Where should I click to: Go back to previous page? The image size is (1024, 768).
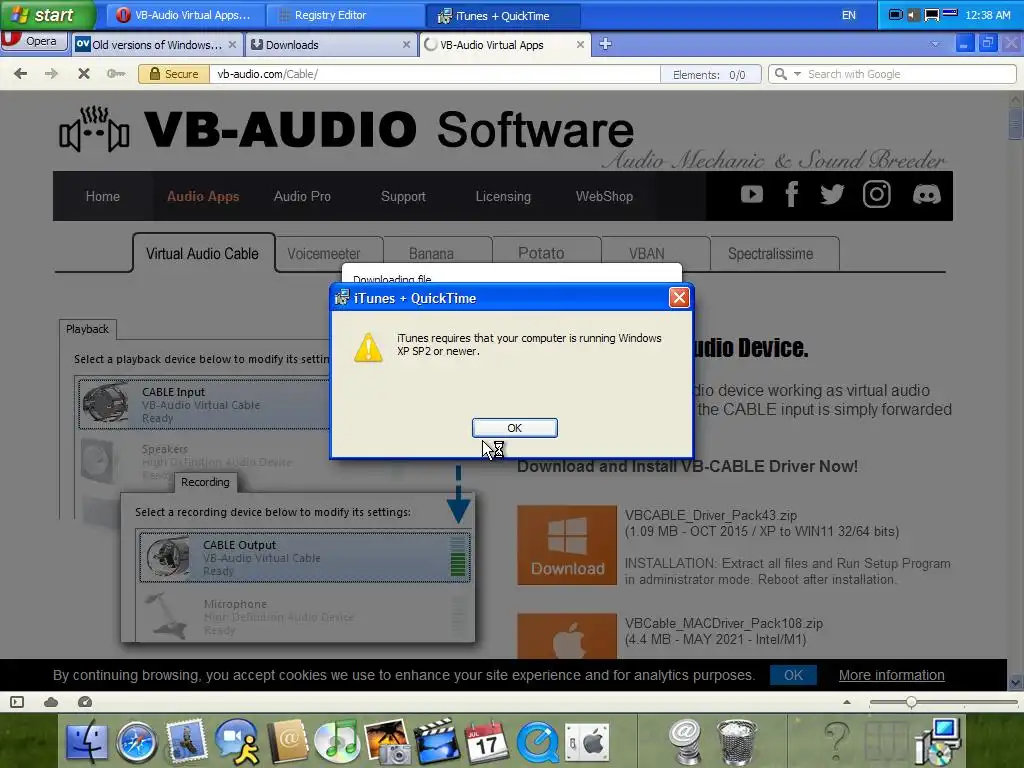[x=20, y=74]
